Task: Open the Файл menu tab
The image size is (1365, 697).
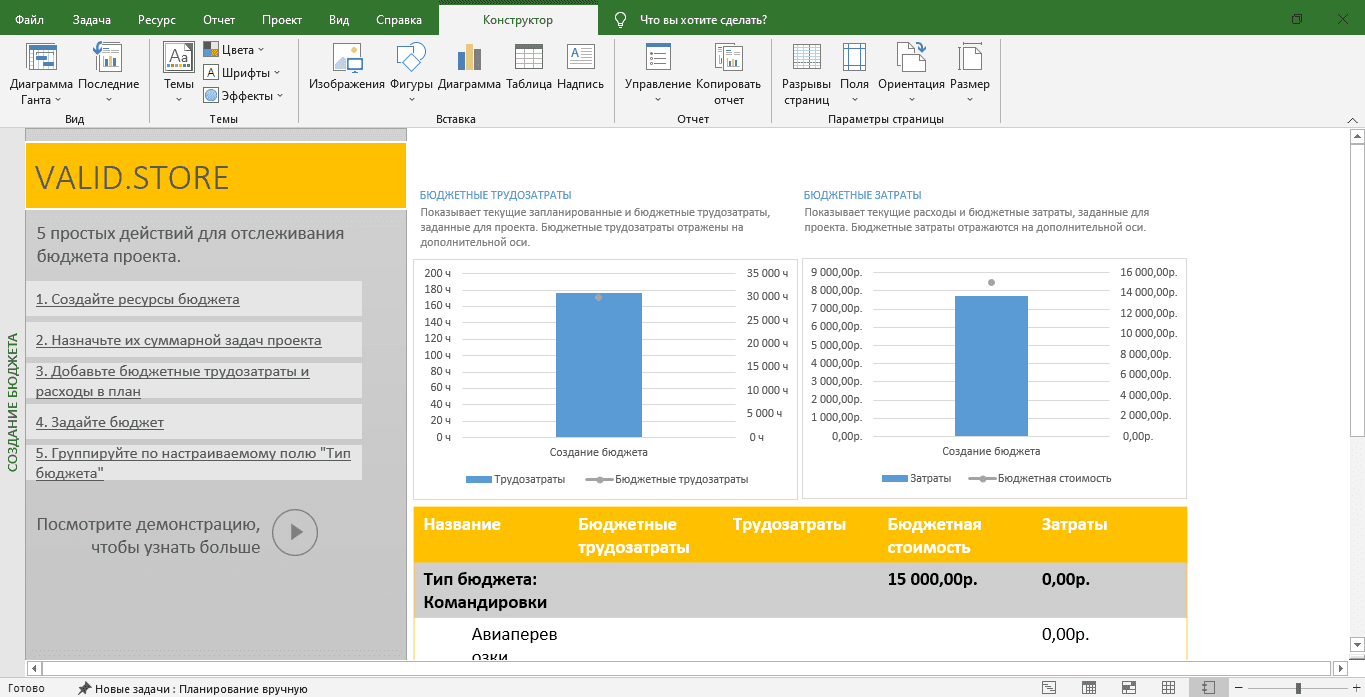Action: point(29,19)
